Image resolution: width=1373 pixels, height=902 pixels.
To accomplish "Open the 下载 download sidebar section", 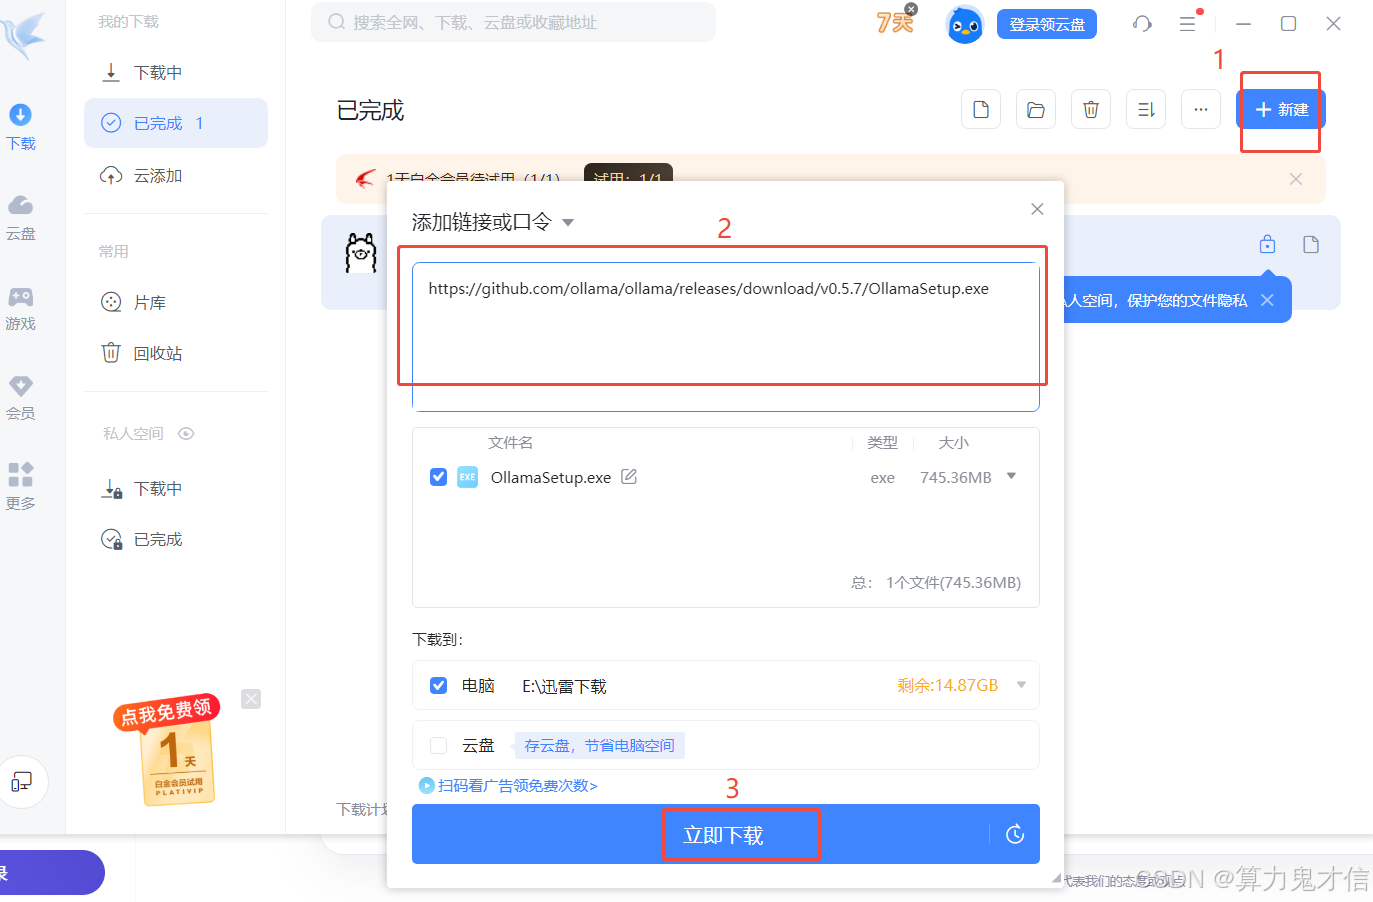I will pos(21,127).
